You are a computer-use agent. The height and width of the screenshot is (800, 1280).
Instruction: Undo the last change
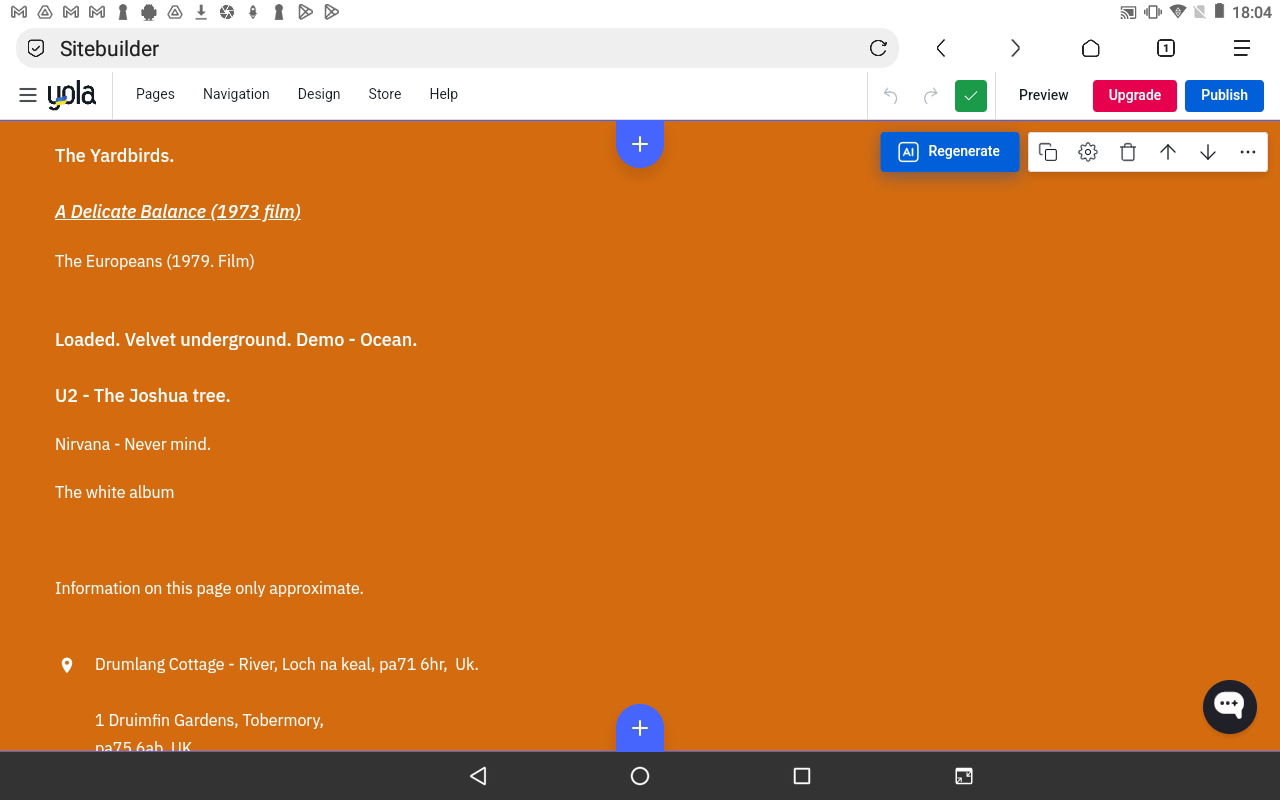890,95
